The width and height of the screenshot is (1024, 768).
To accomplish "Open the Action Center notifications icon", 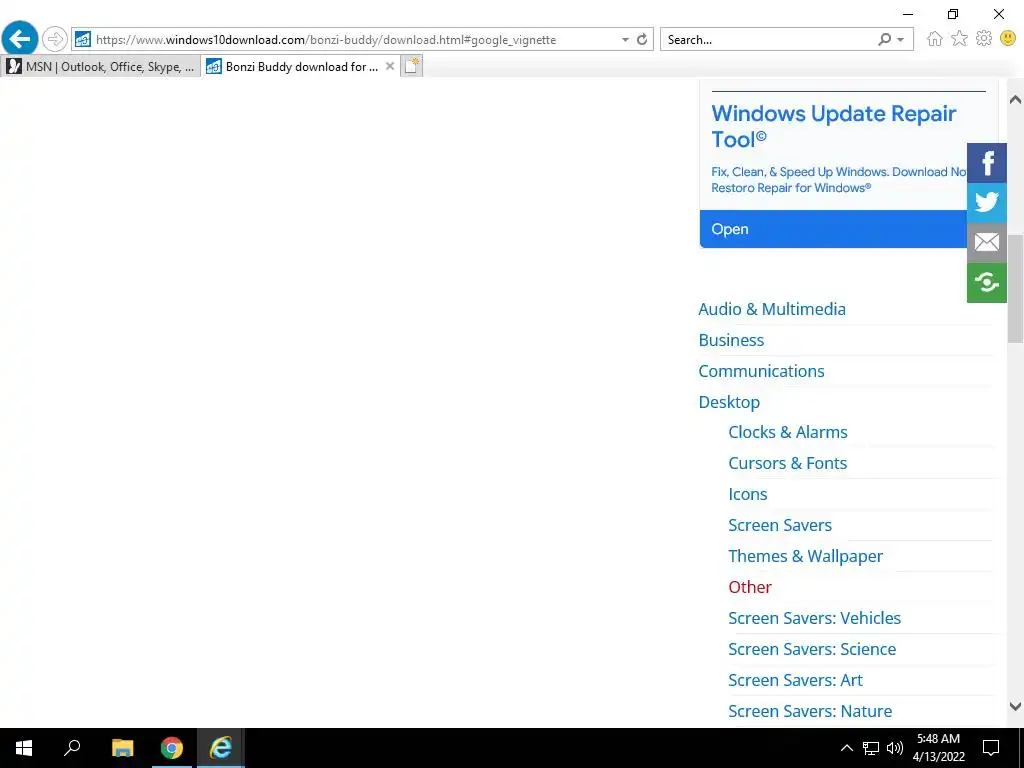I will (991, 748).
